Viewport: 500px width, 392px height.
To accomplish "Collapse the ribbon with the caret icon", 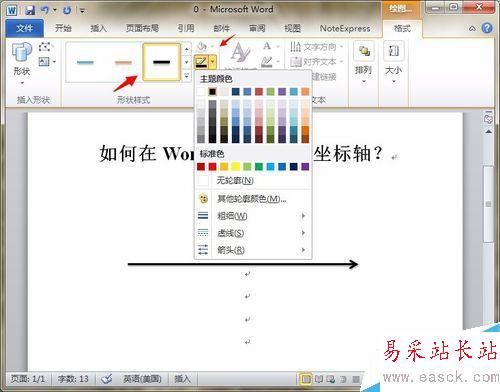I will pyautogui.click(x=472, y=29).
